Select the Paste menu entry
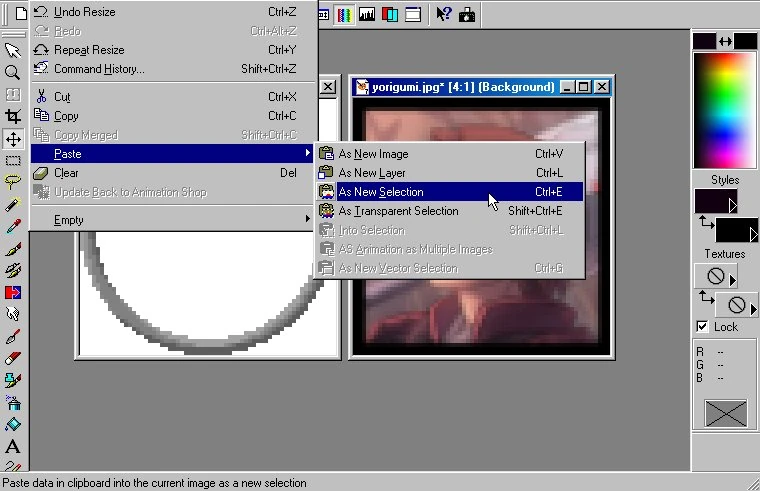Viewport: 760px width, 491px height. 172,154
